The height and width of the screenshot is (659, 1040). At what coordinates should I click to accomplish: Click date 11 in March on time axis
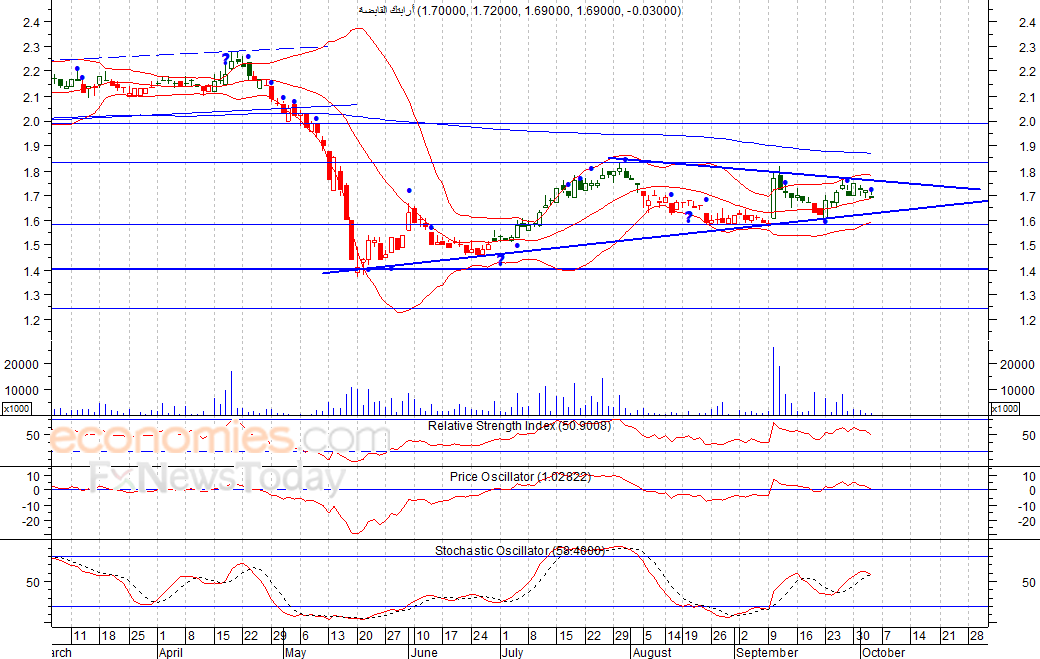(x=80, y=636)
